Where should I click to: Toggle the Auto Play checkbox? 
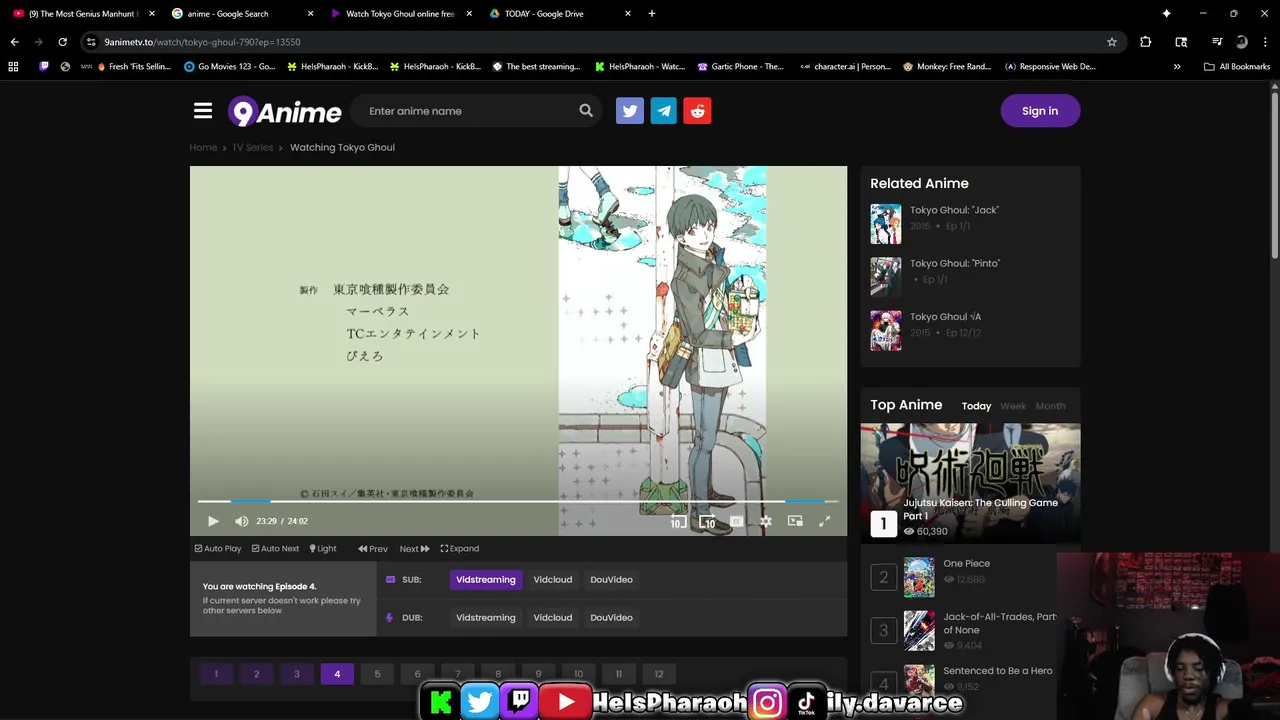click(x=218, y=548)
